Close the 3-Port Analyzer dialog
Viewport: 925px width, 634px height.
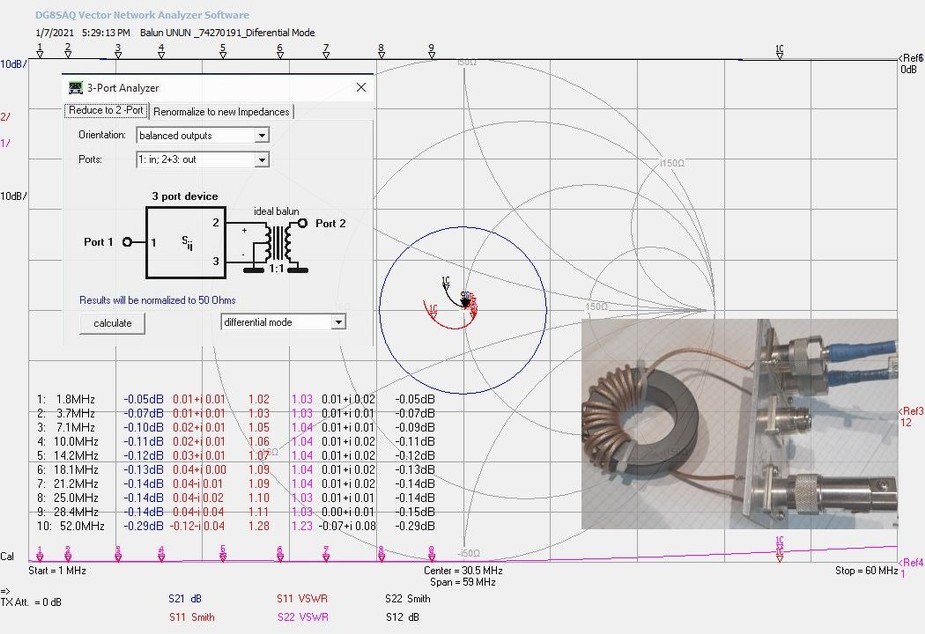click(361, 88)
